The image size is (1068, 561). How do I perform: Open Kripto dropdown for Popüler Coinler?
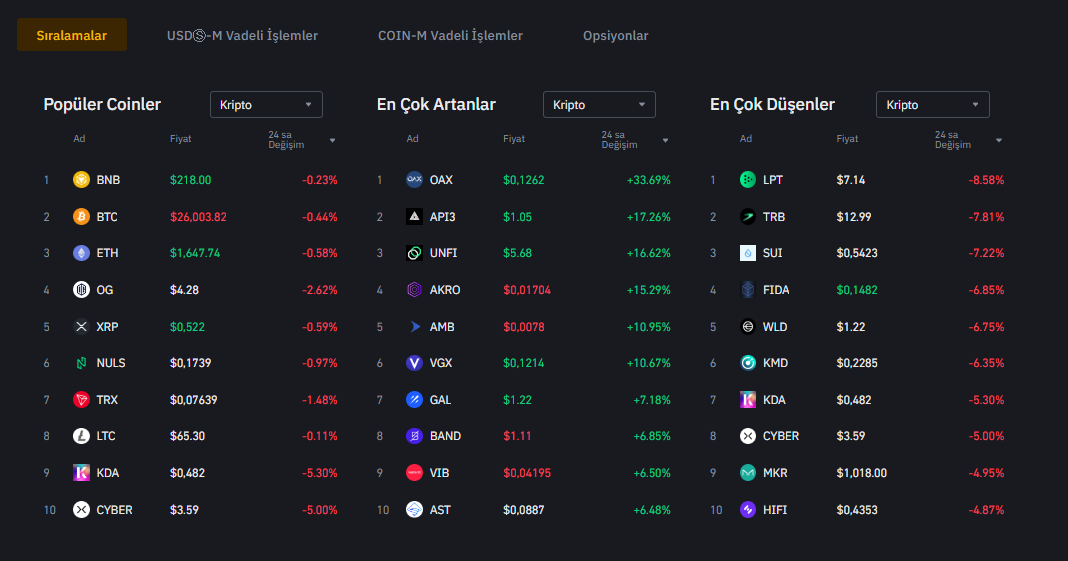pyautogui.click(x=266, y=105)
